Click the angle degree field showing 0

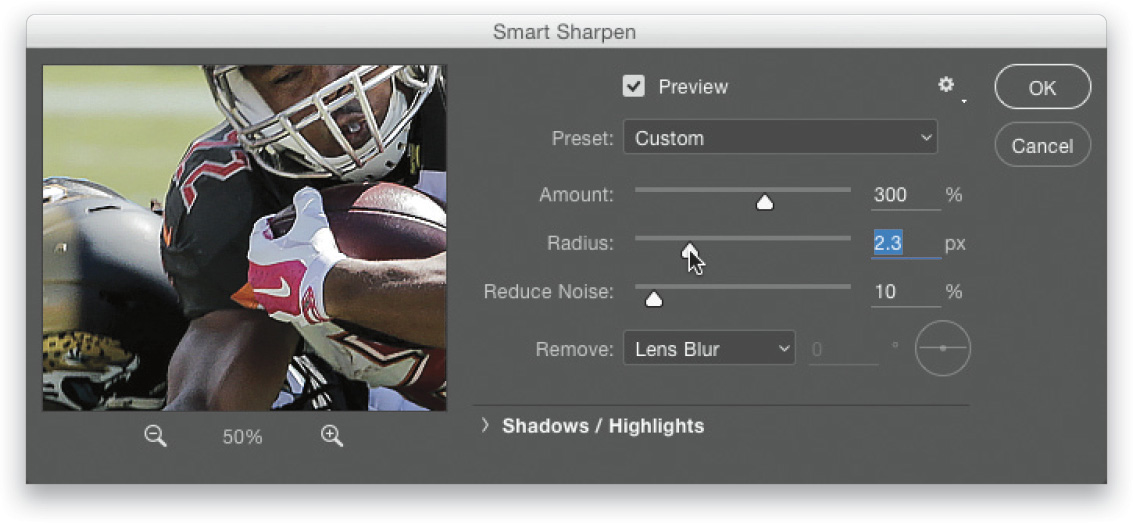[843, 350]
